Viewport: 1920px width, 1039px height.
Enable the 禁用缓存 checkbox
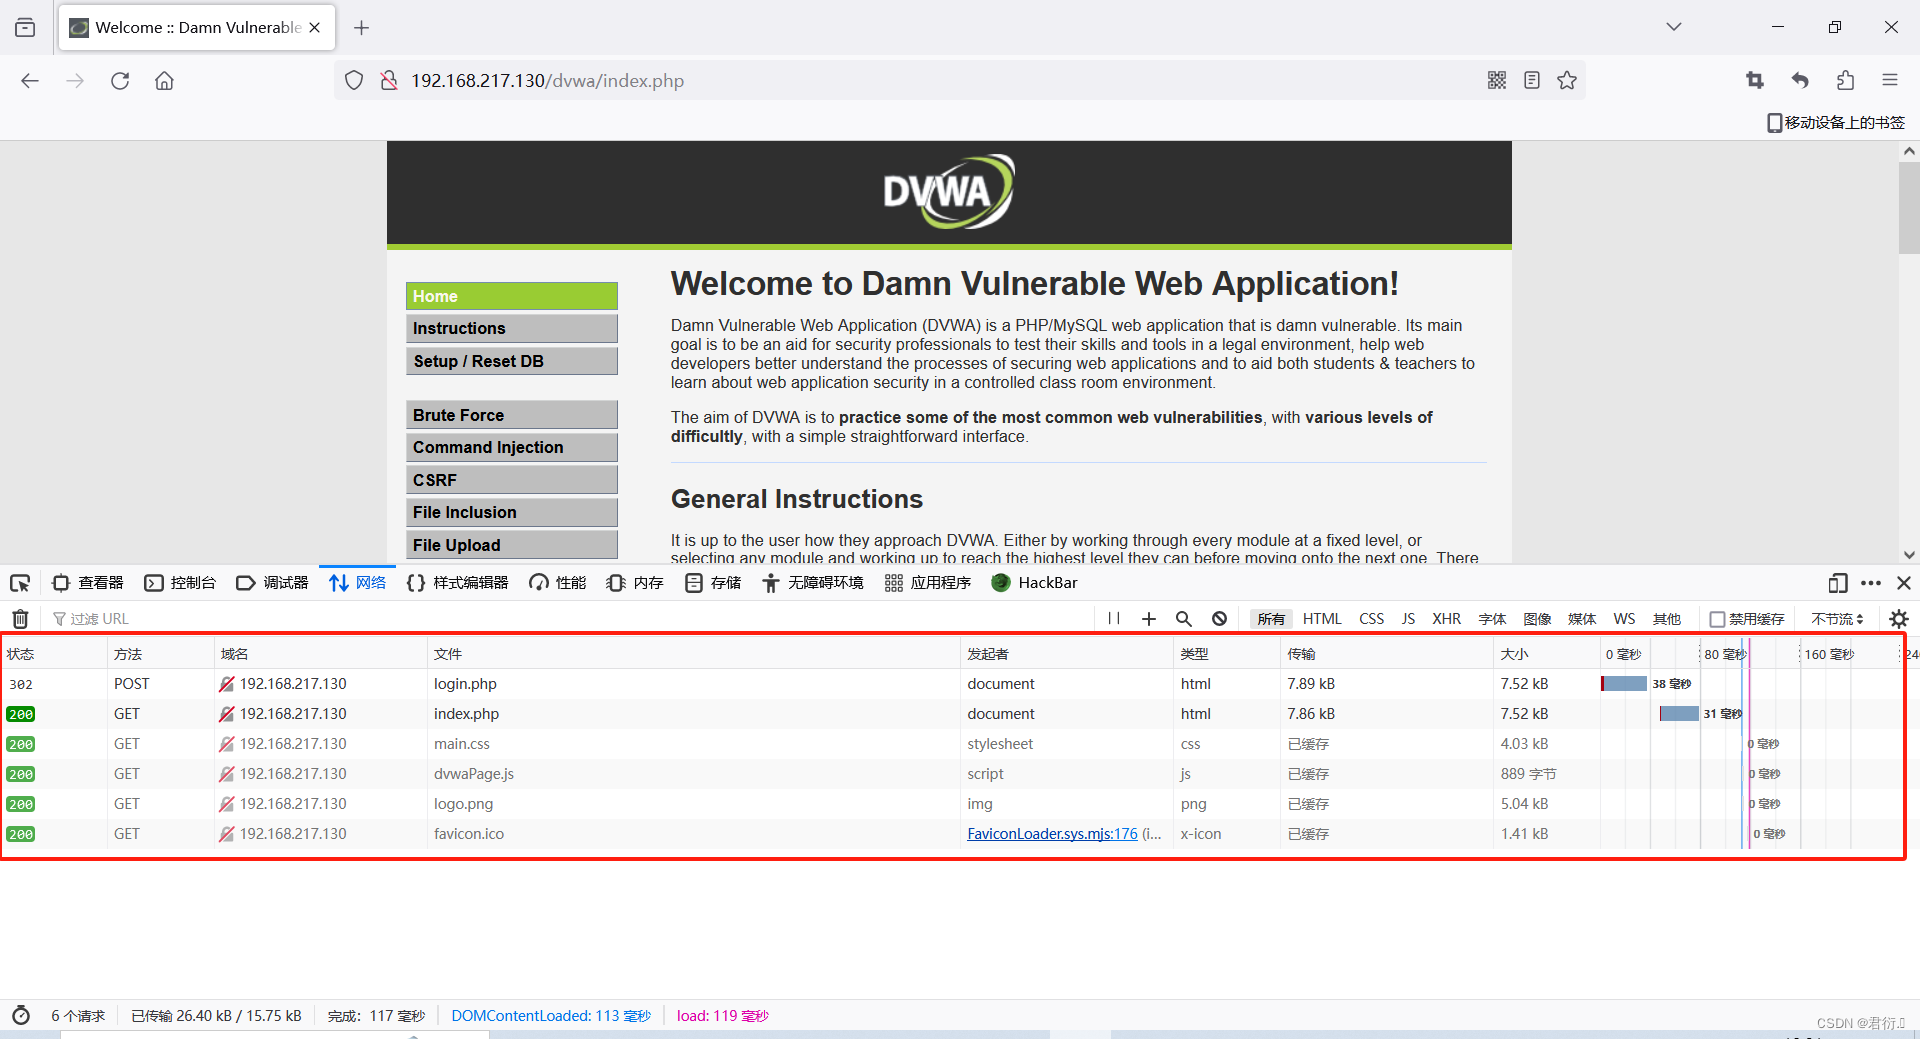click(x=1717, y=619)
